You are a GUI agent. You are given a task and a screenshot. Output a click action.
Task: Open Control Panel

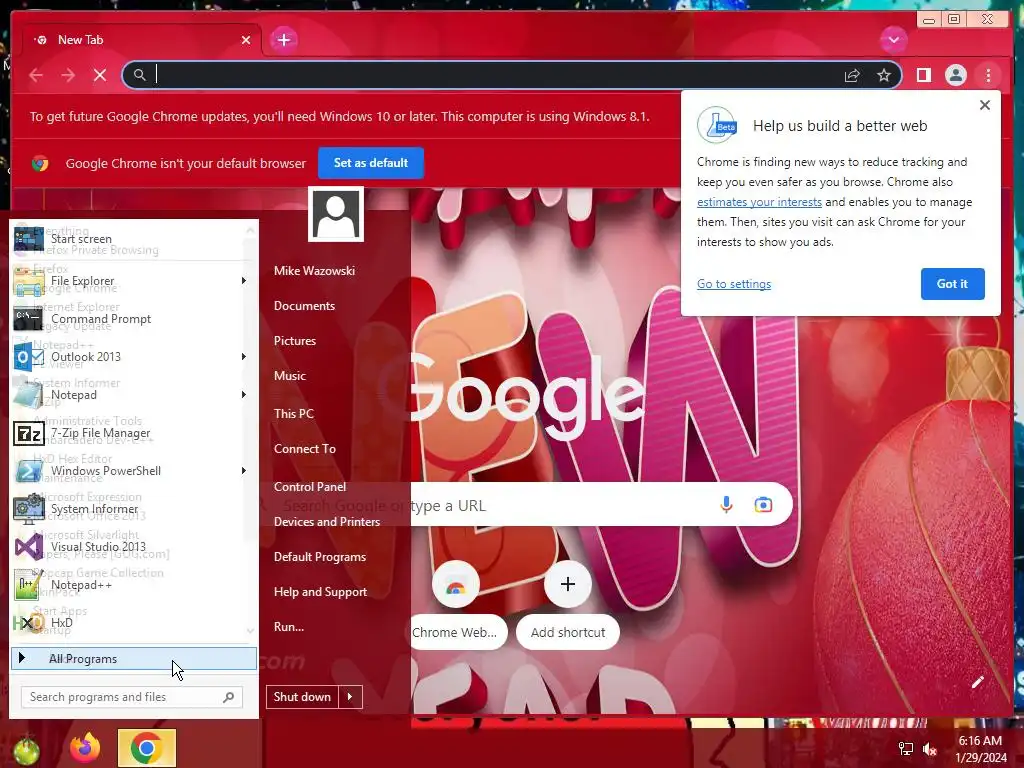pos(310,487)
